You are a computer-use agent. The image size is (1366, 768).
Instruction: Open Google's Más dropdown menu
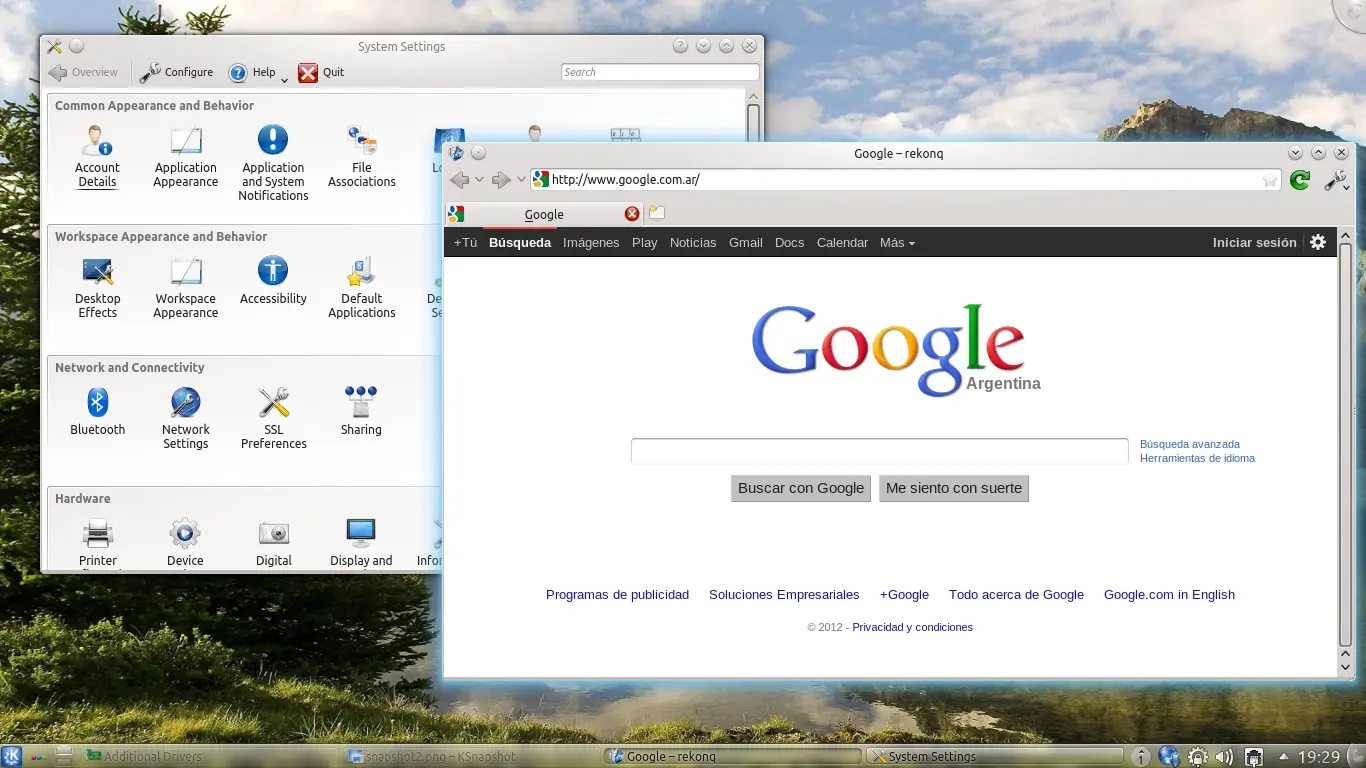coord(897,242)
